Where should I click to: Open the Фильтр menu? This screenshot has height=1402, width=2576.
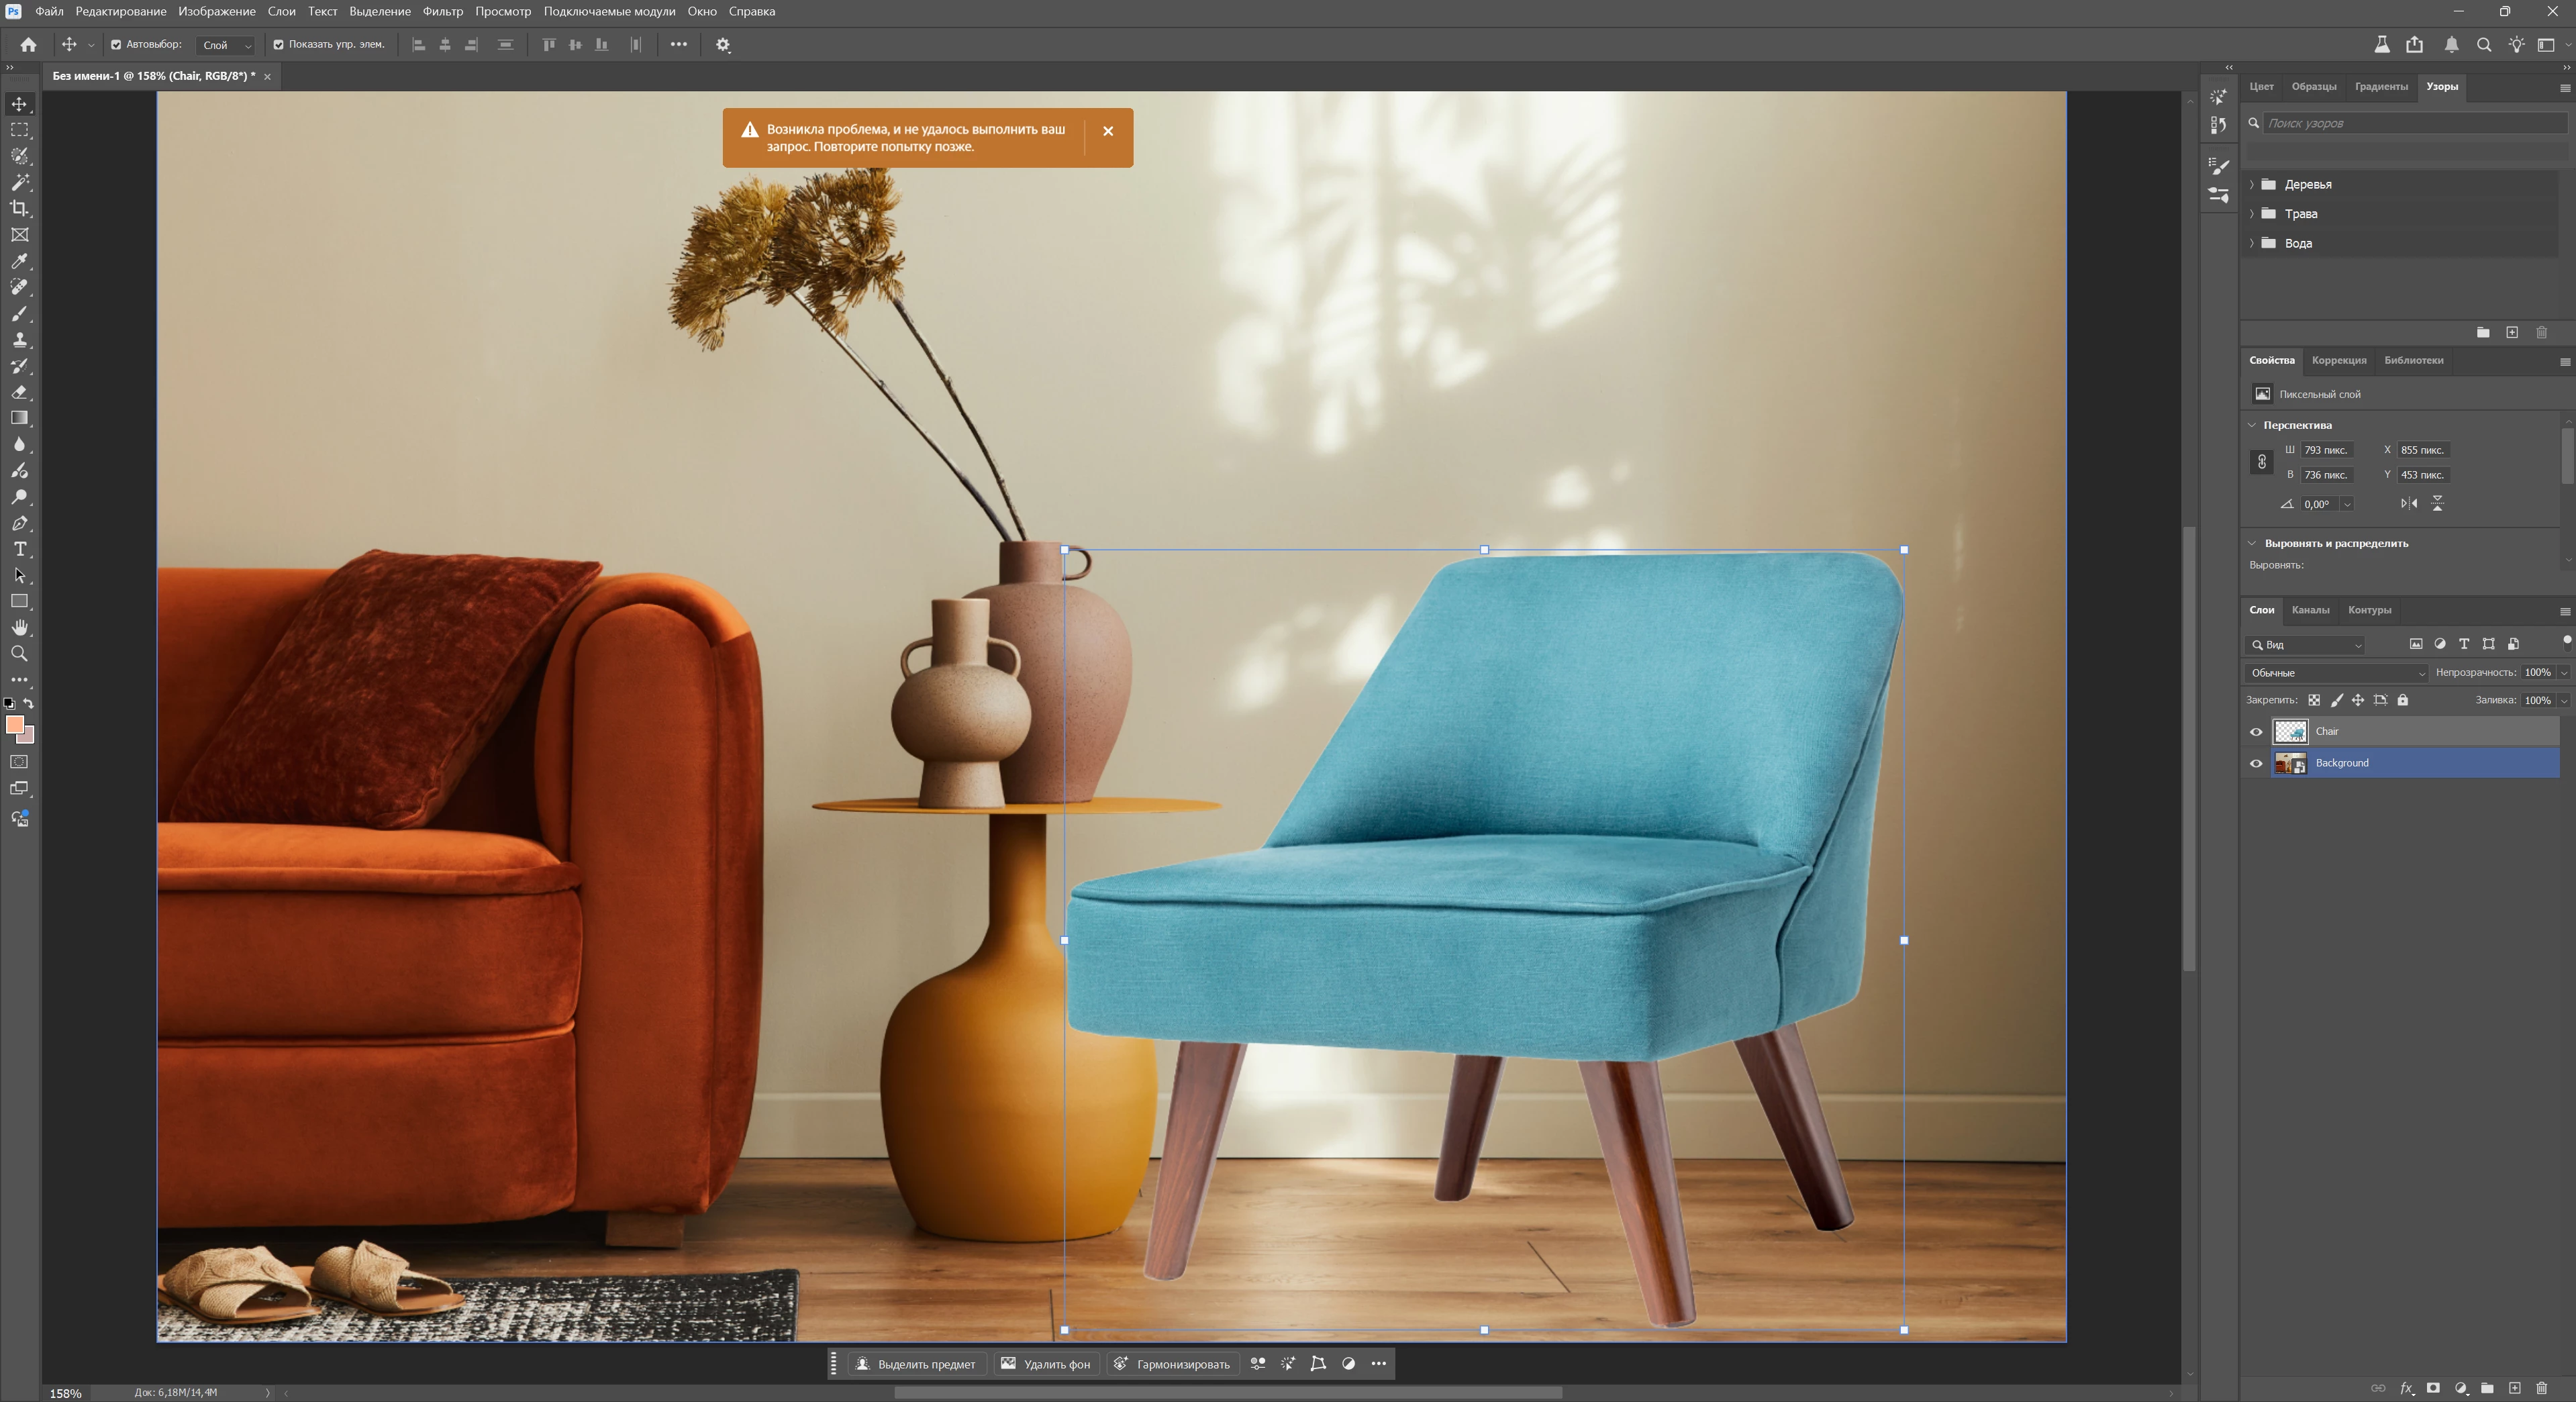pos(442,11)
